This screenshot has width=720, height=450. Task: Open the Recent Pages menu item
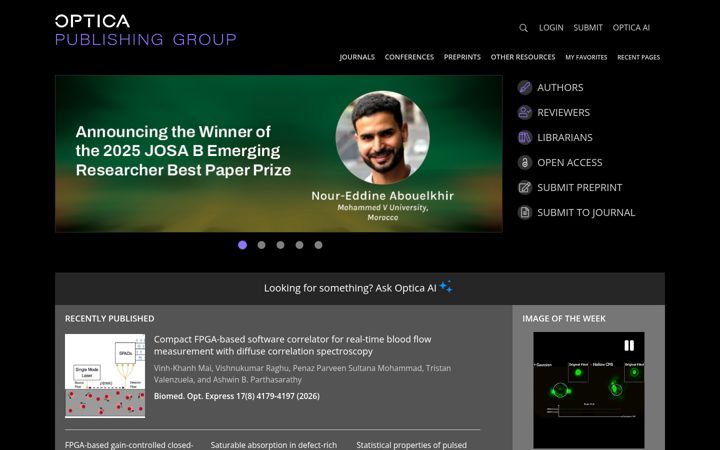[639, 57]
